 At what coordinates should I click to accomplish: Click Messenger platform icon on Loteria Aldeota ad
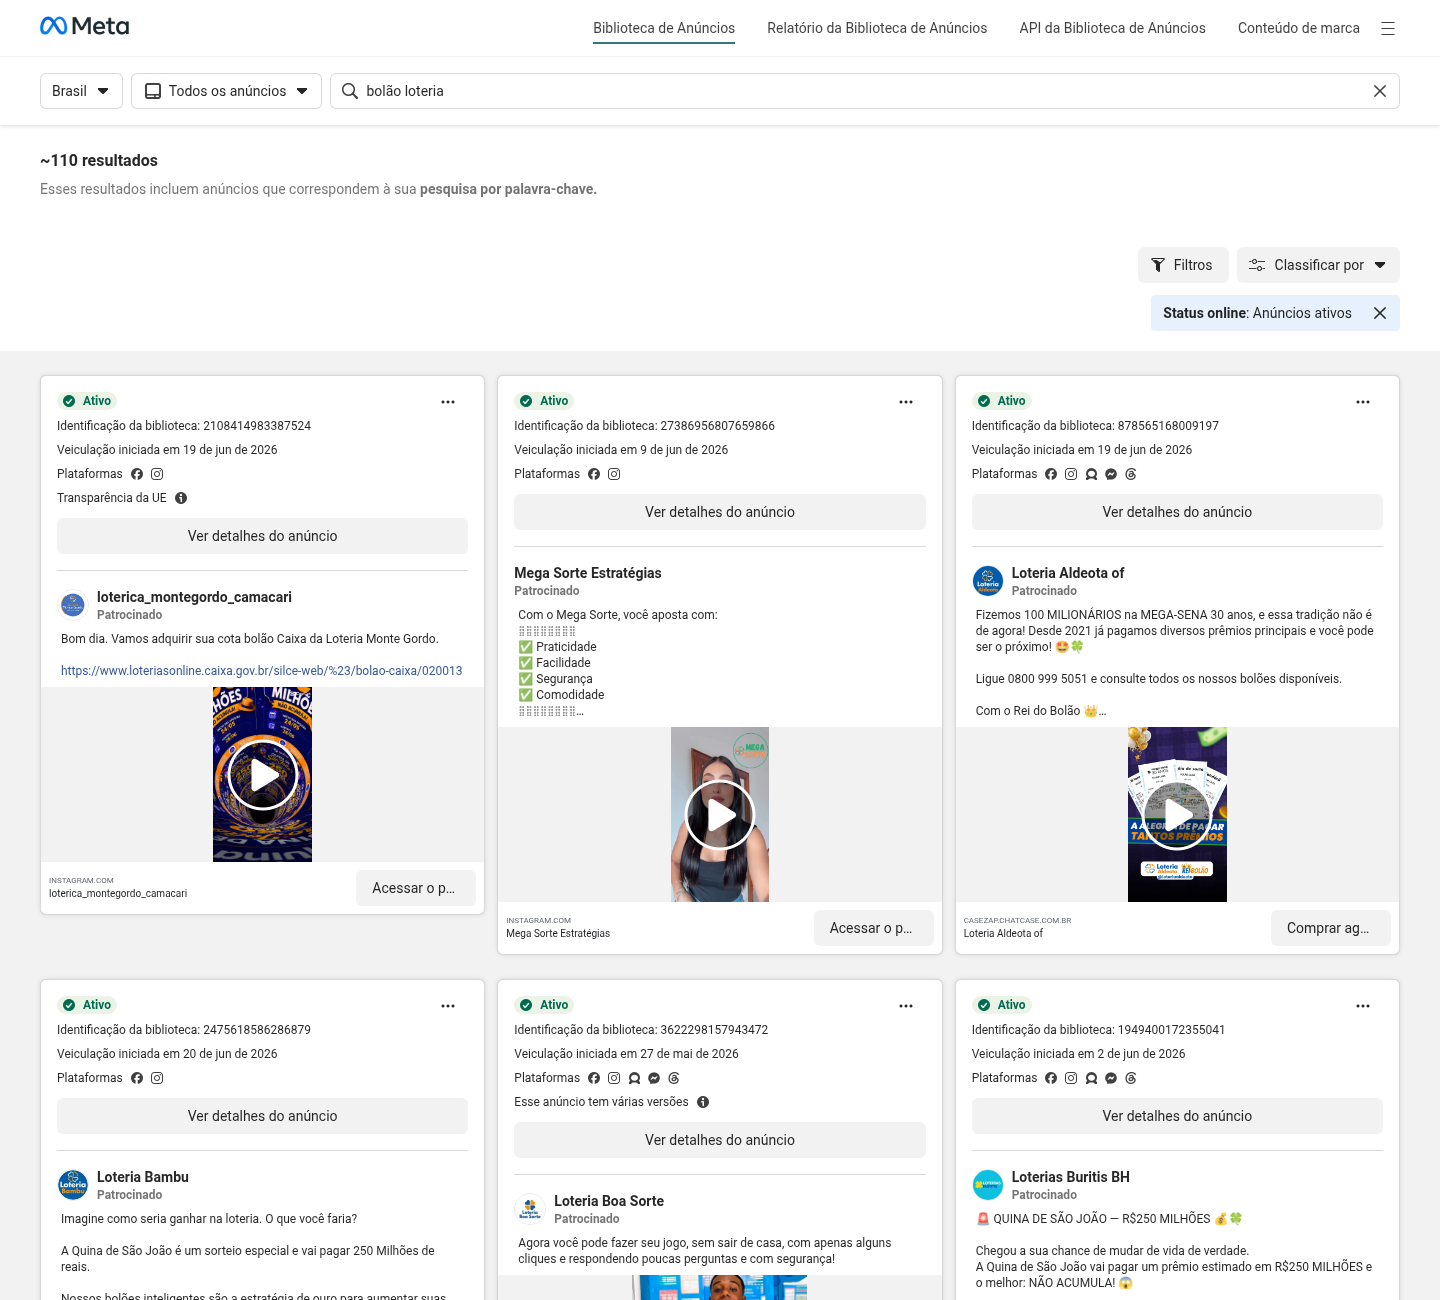(x=1111, y=474)
